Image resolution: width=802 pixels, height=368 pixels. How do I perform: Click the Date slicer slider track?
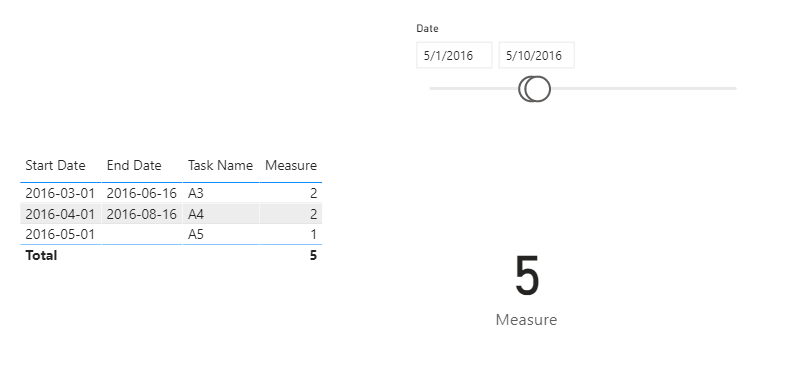(x=583, y=89)
